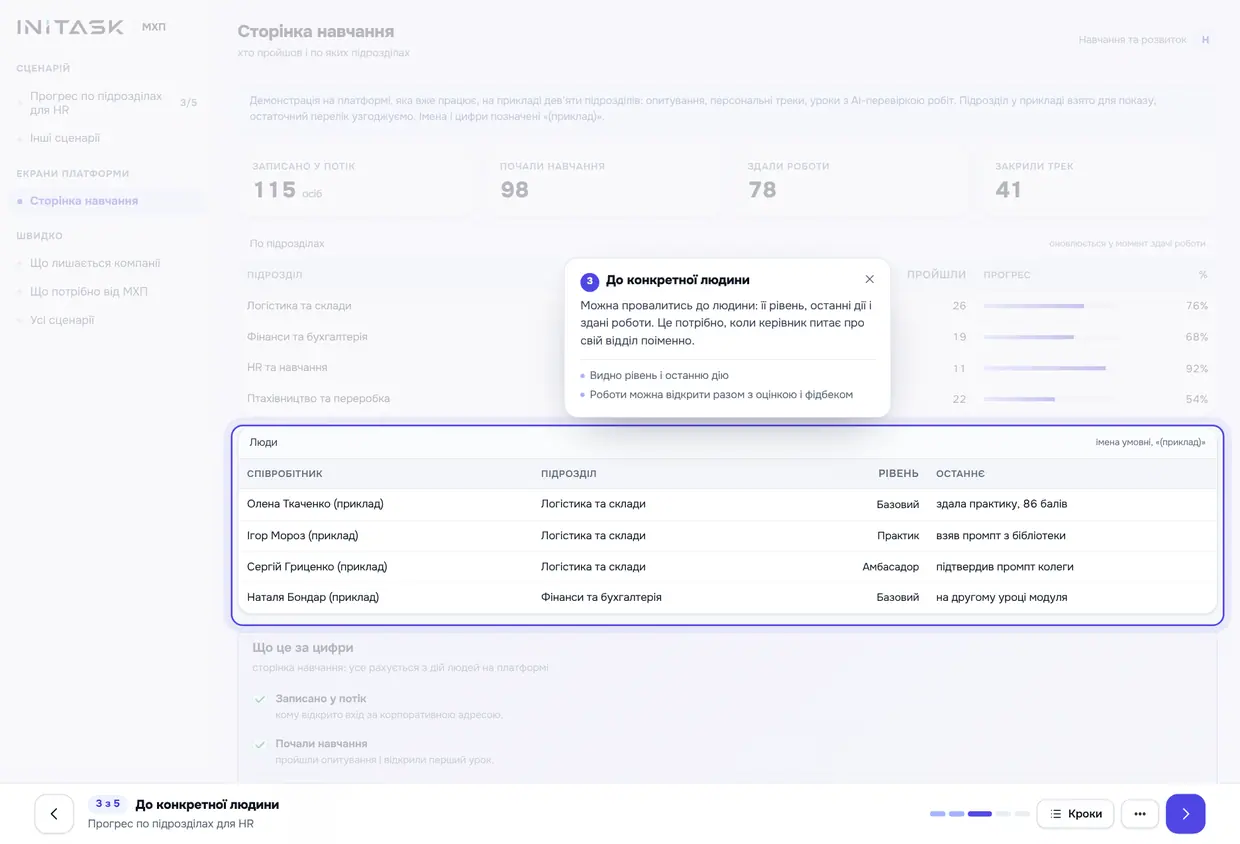Viewport: 1240px width, 844px height.
Task: Click «взяв промпт з бібліотеки» cell
Action: coord(1001,535)
